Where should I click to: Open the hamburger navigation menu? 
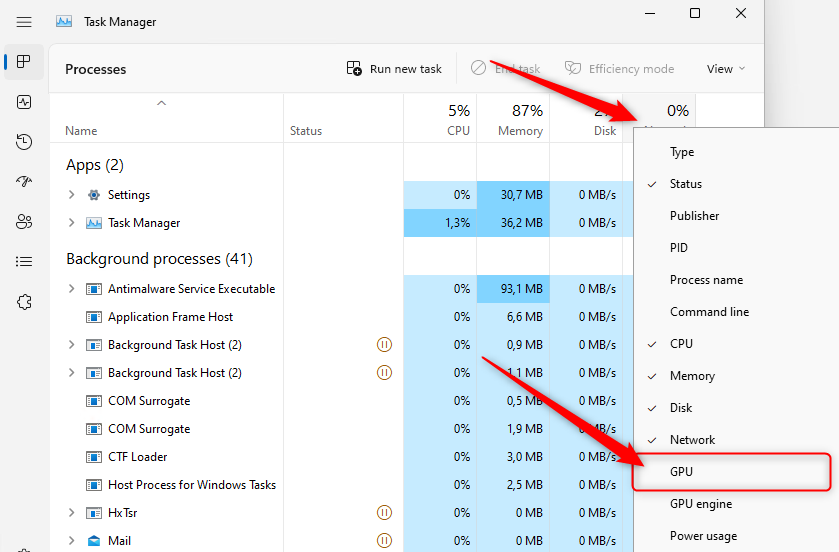click(x=24, y=21)
